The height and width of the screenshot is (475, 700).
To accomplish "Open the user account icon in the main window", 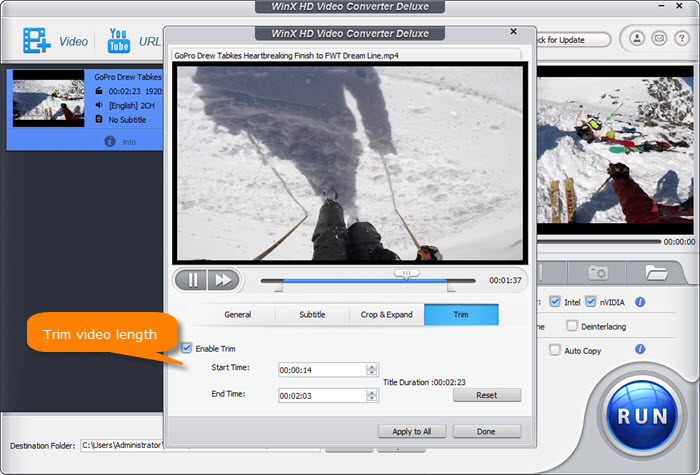I will click(637, 38).
